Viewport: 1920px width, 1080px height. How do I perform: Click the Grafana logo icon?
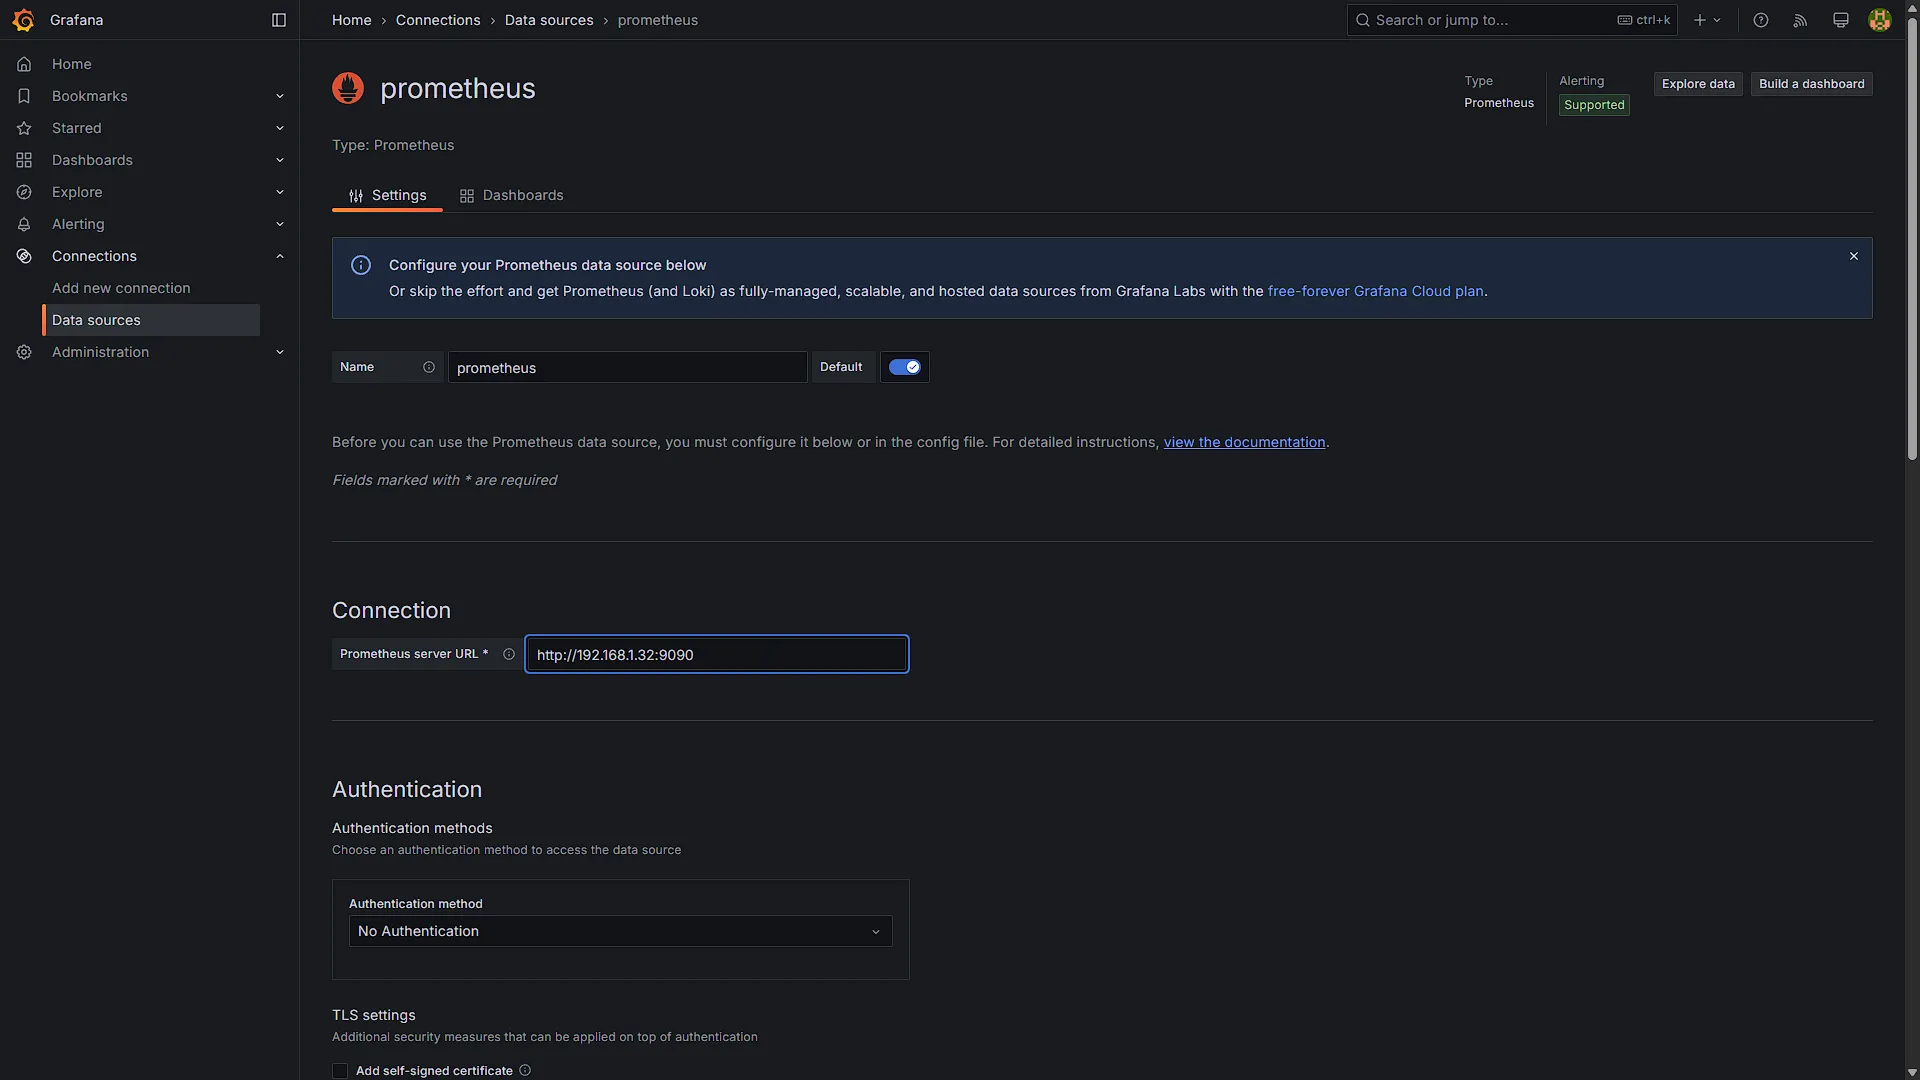[x=23, y=20]
